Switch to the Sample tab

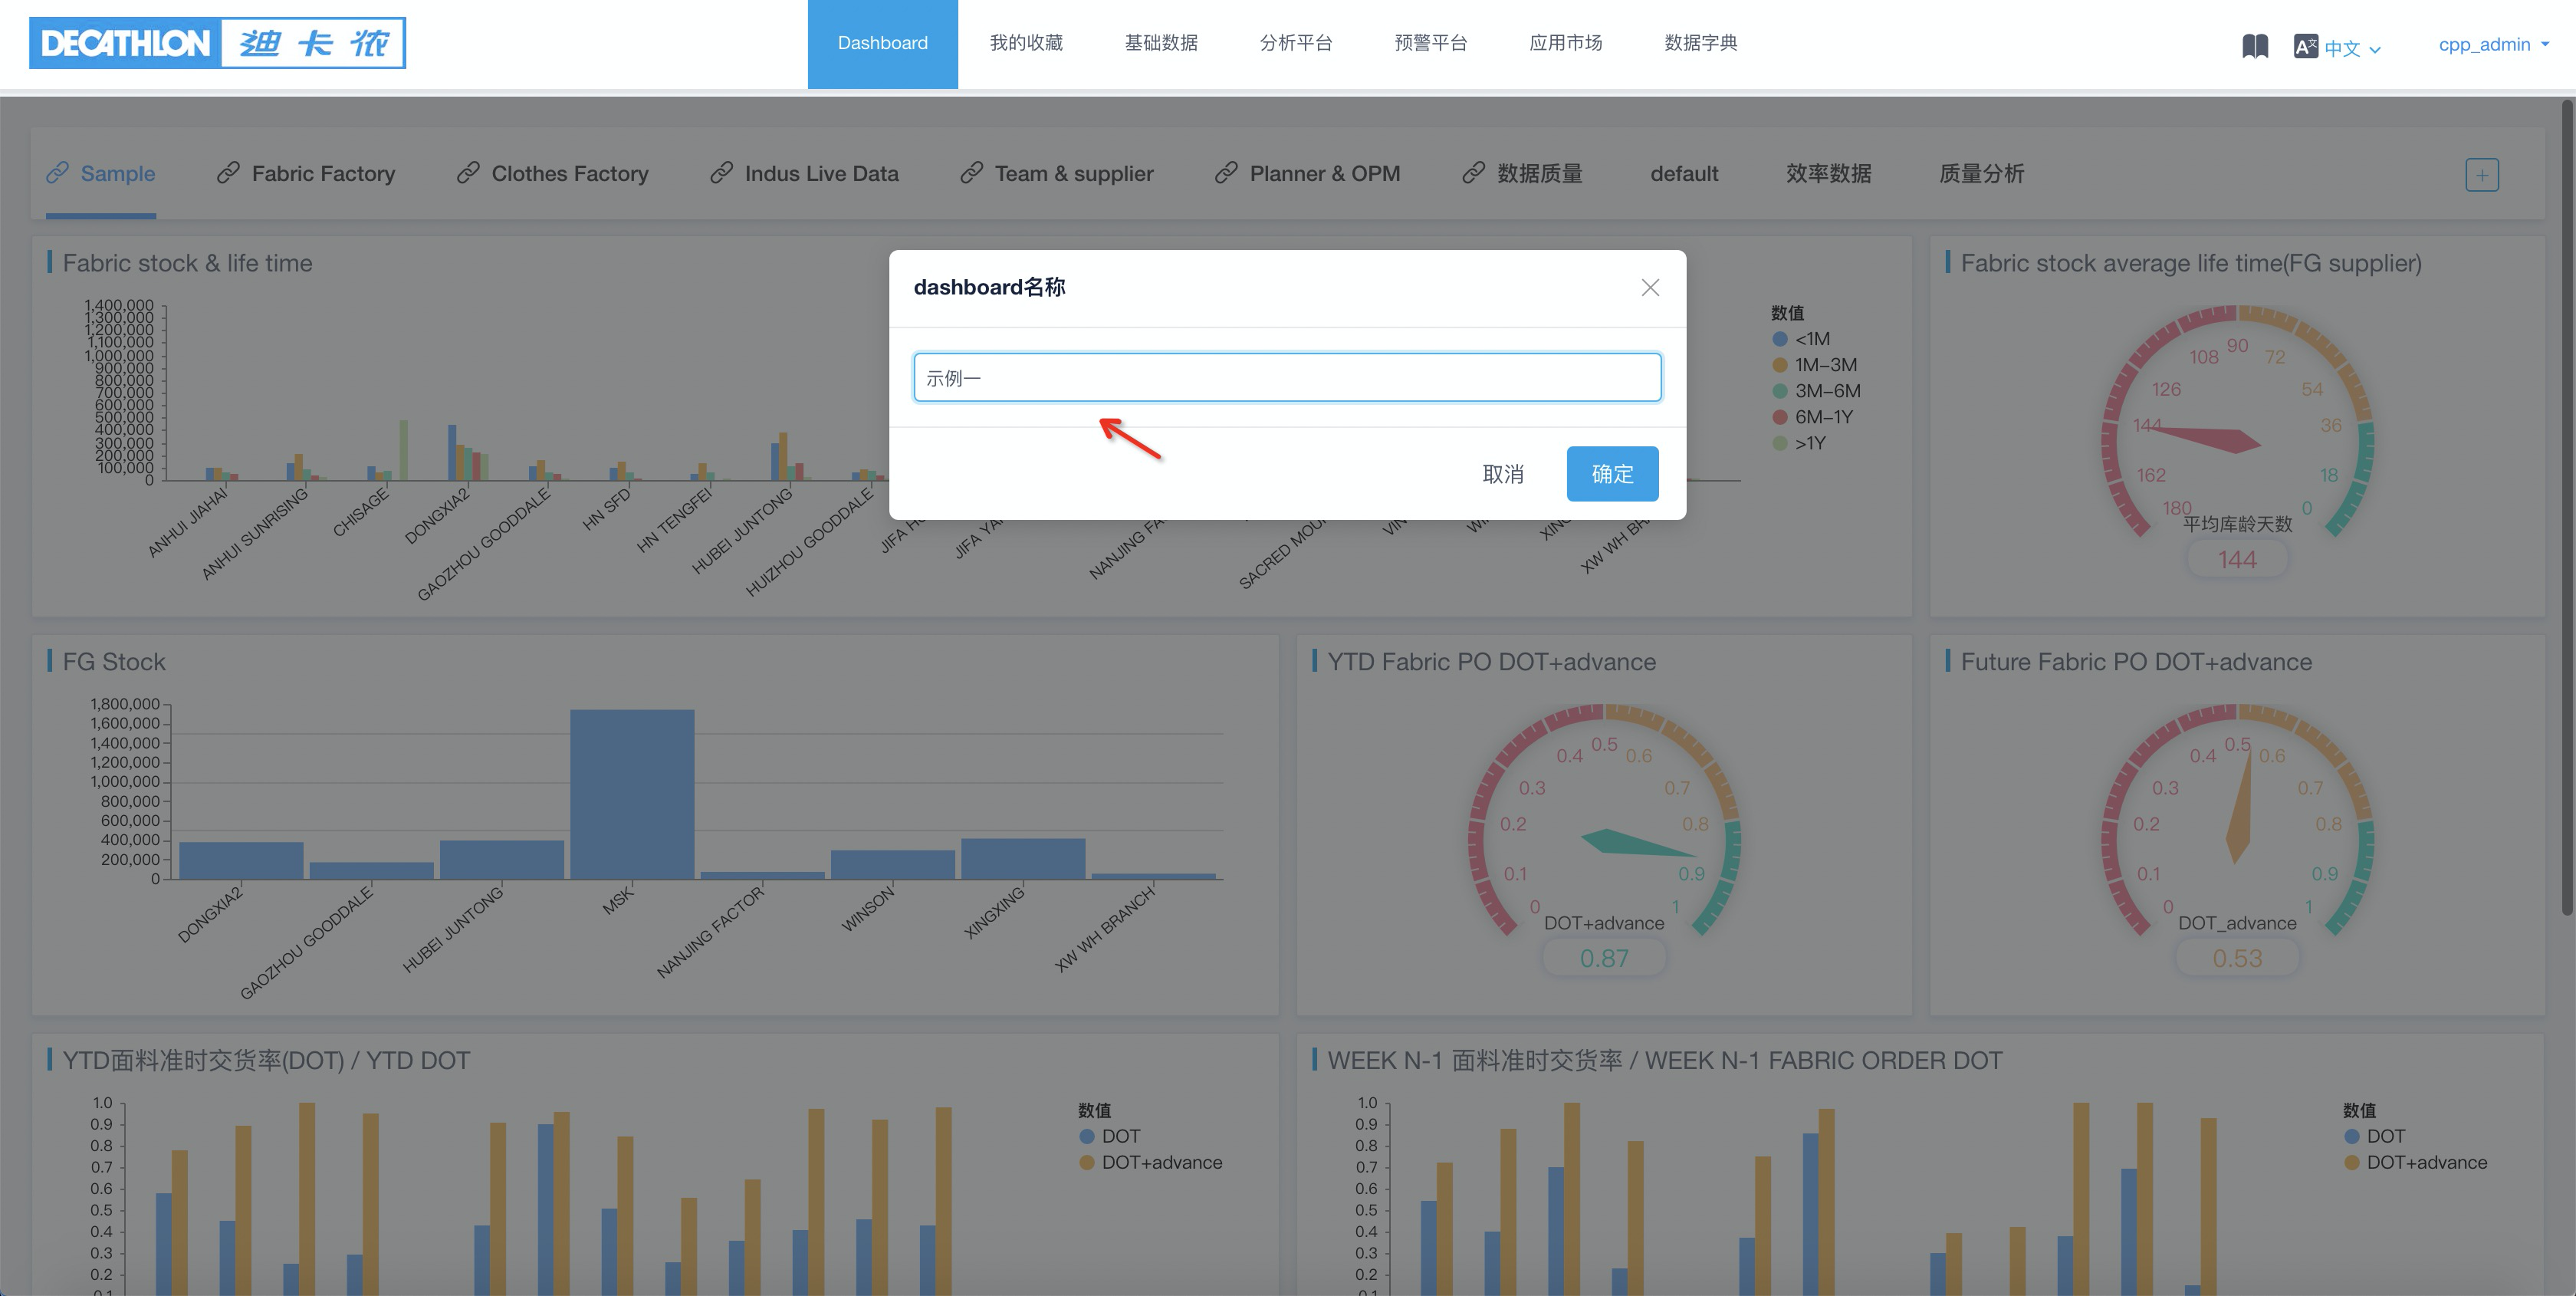(117, 173)
